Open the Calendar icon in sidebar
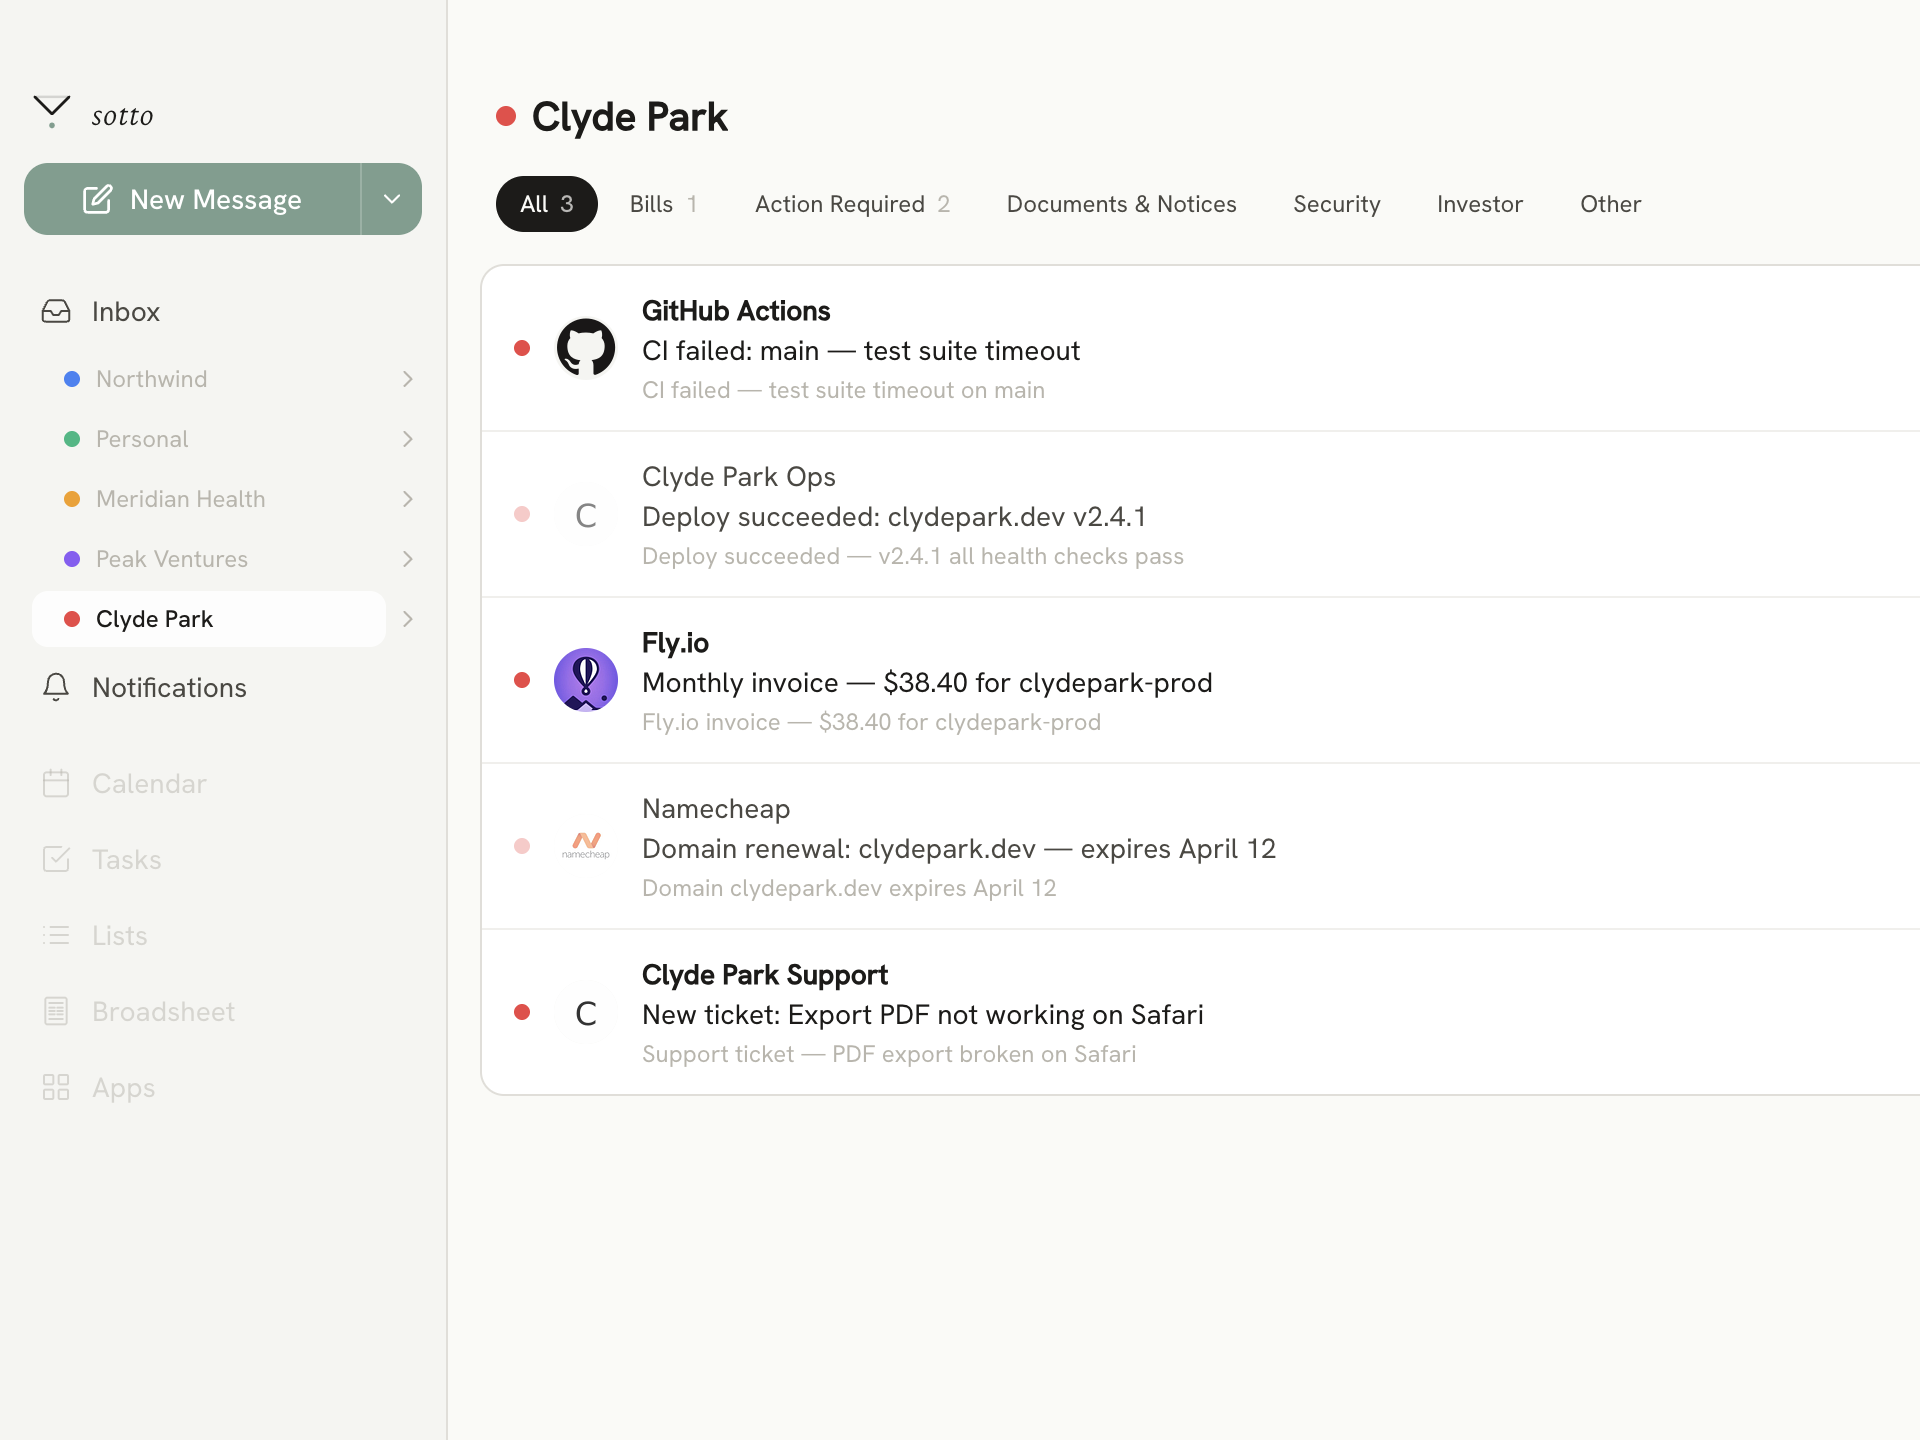This screenshot has height=1440, width=1920. click(x=56, y=783)
